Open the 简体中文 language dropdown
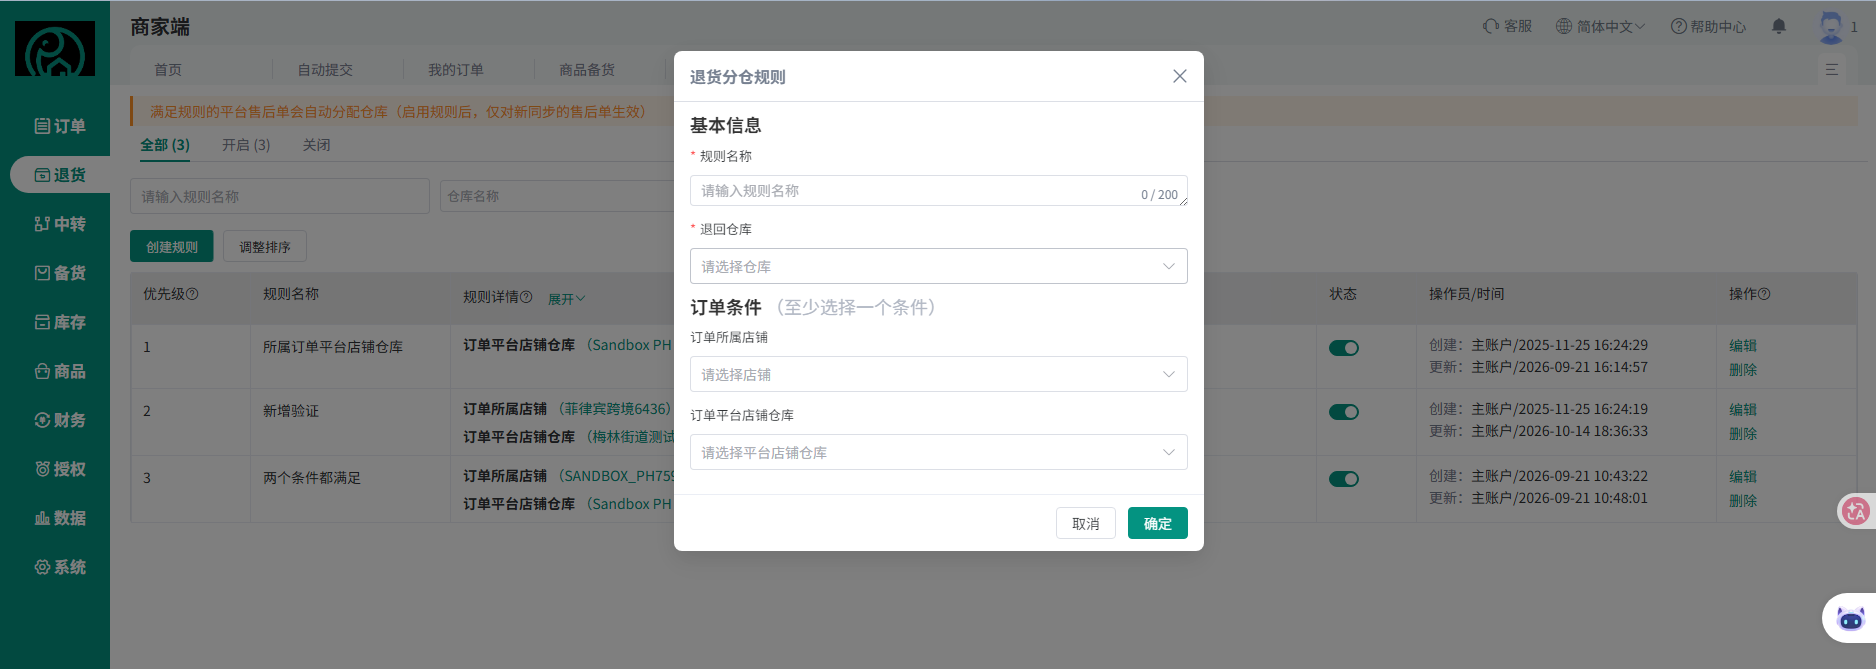The height and width of the screenshot is (669, 1876). (1601, 26)
